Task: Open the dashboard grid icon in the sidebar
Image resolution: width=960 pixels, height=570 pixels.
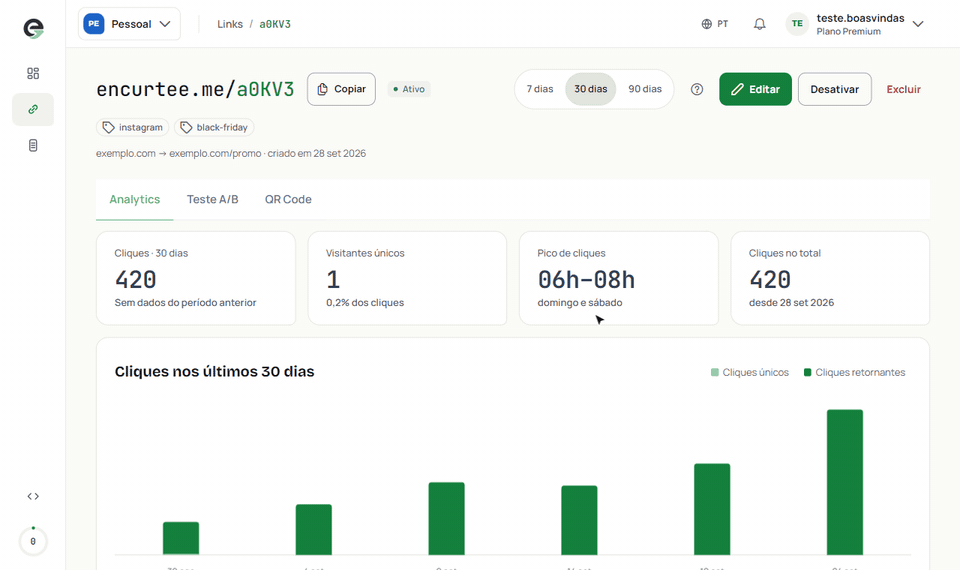Action: point(33,73)
